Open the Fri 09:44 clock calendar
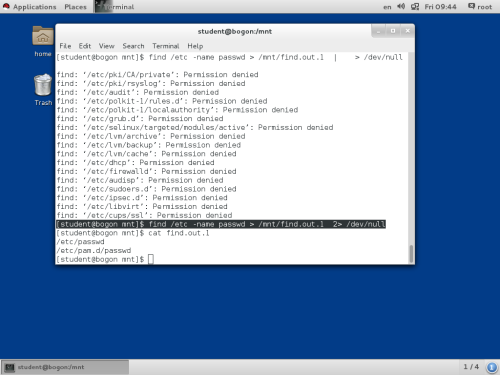The image size is (500, 375). click(x=440, y=7)
